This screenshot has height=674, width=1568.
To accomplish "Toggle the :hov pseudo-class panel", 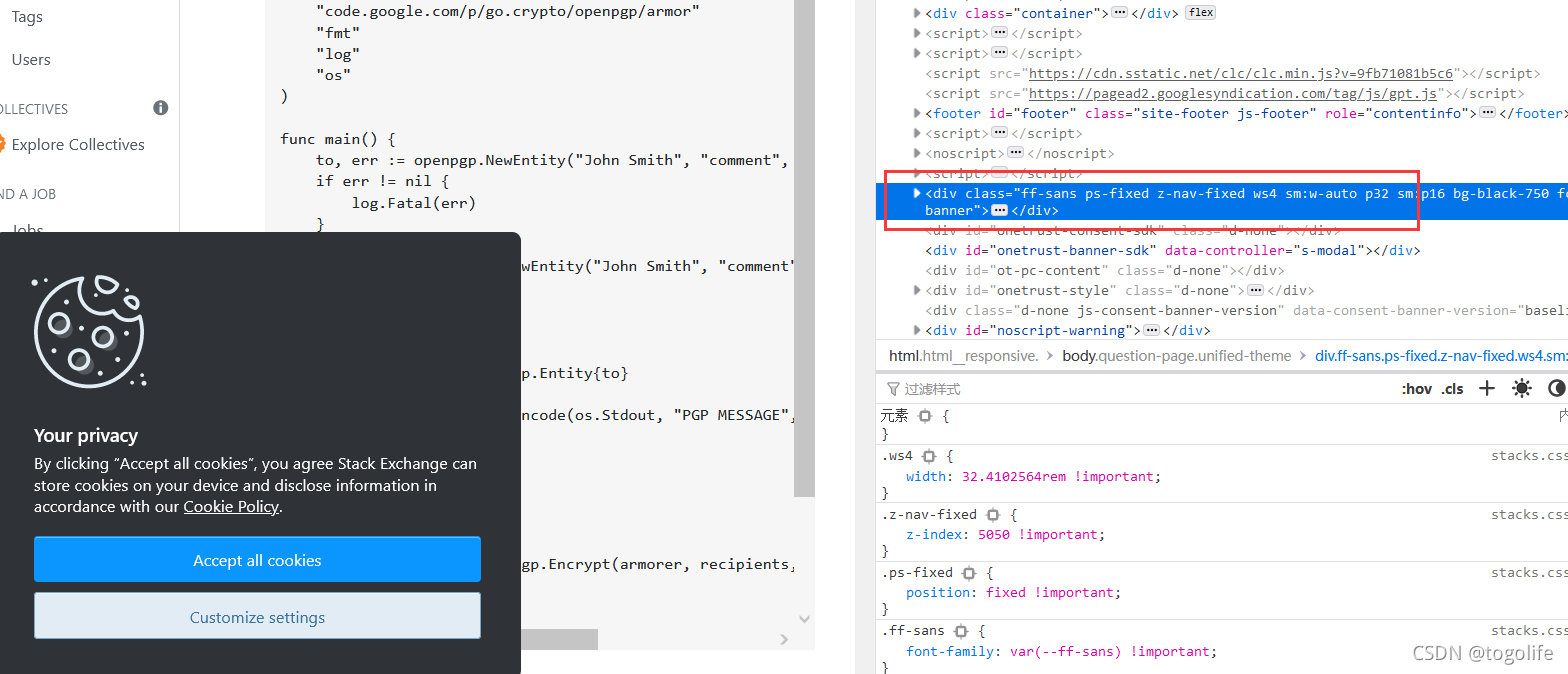I will coord(1416,389).
